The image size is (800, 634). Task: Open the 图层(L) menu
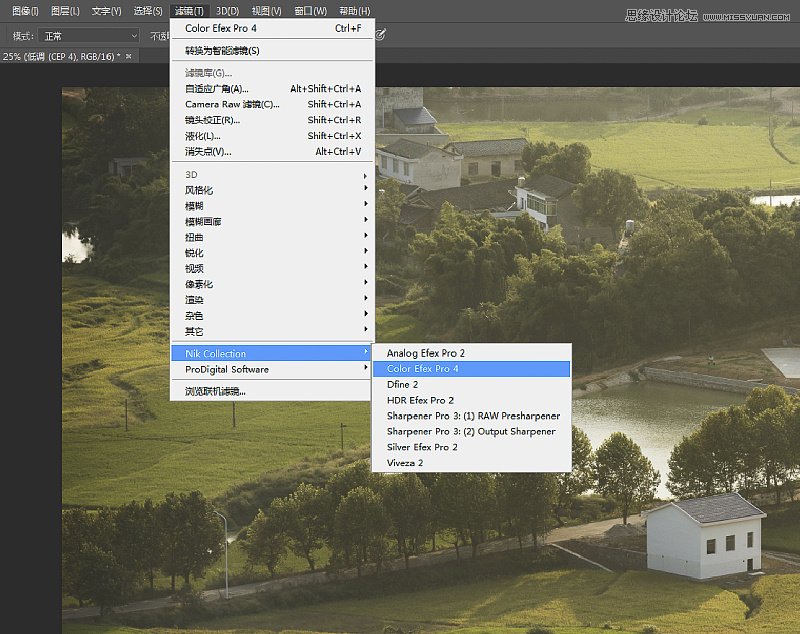pos(65,11)
